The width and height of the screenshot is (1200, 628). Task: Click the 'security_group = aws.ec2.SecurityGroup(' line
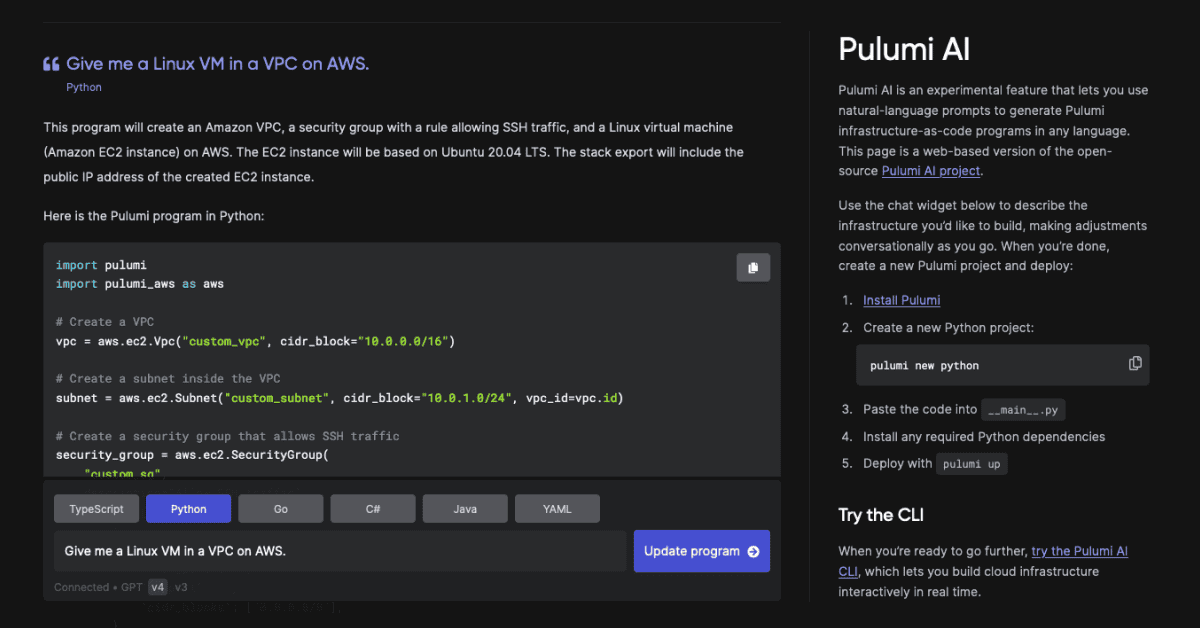(192, 455)
